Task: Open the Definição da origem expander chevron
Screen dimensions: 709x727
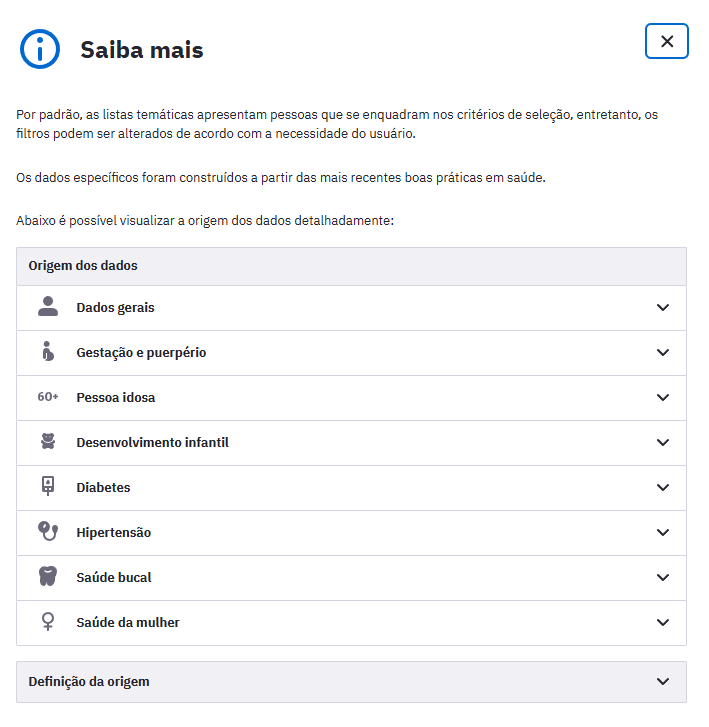Action: pos(662,682)
